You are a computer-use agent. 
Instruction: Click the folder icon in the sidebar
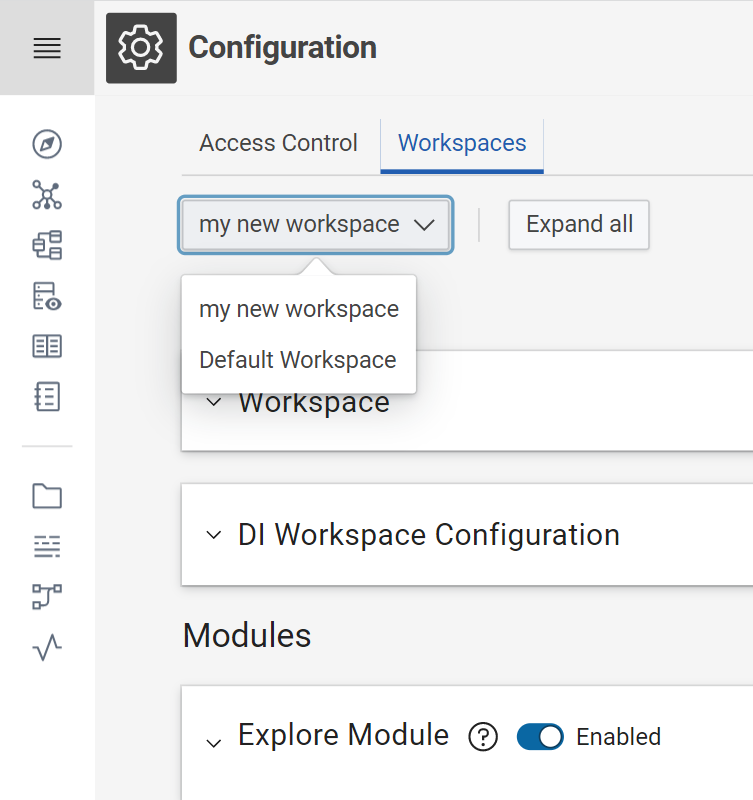tap(46, 496)
